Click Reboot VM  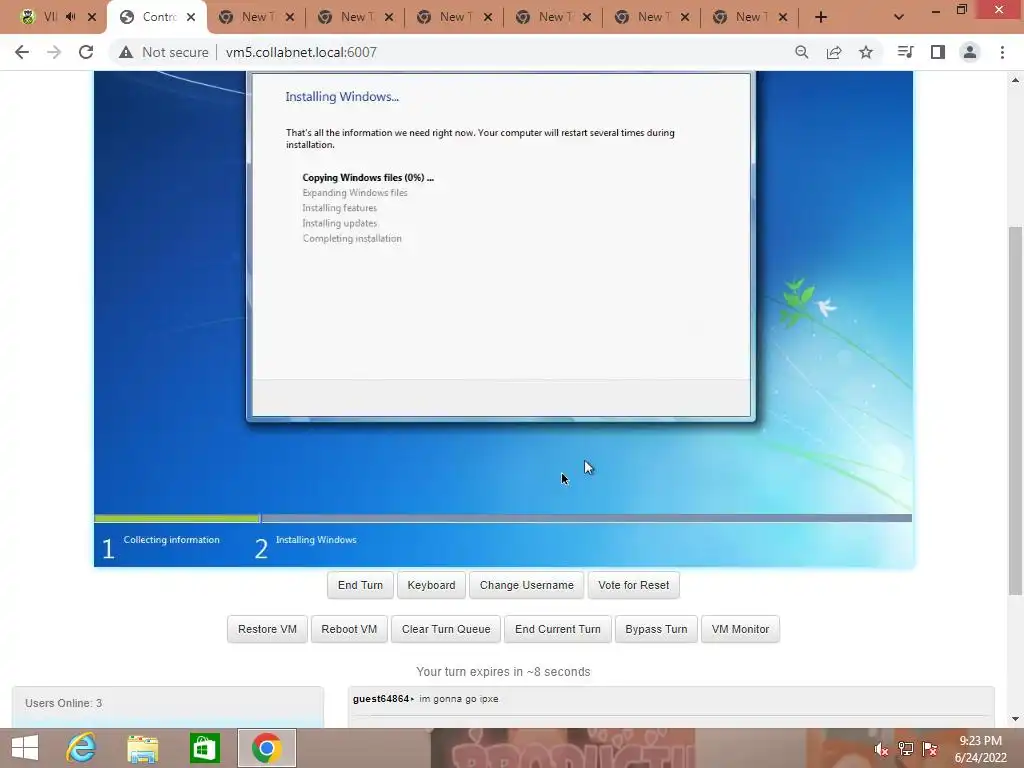pos(349,629)
